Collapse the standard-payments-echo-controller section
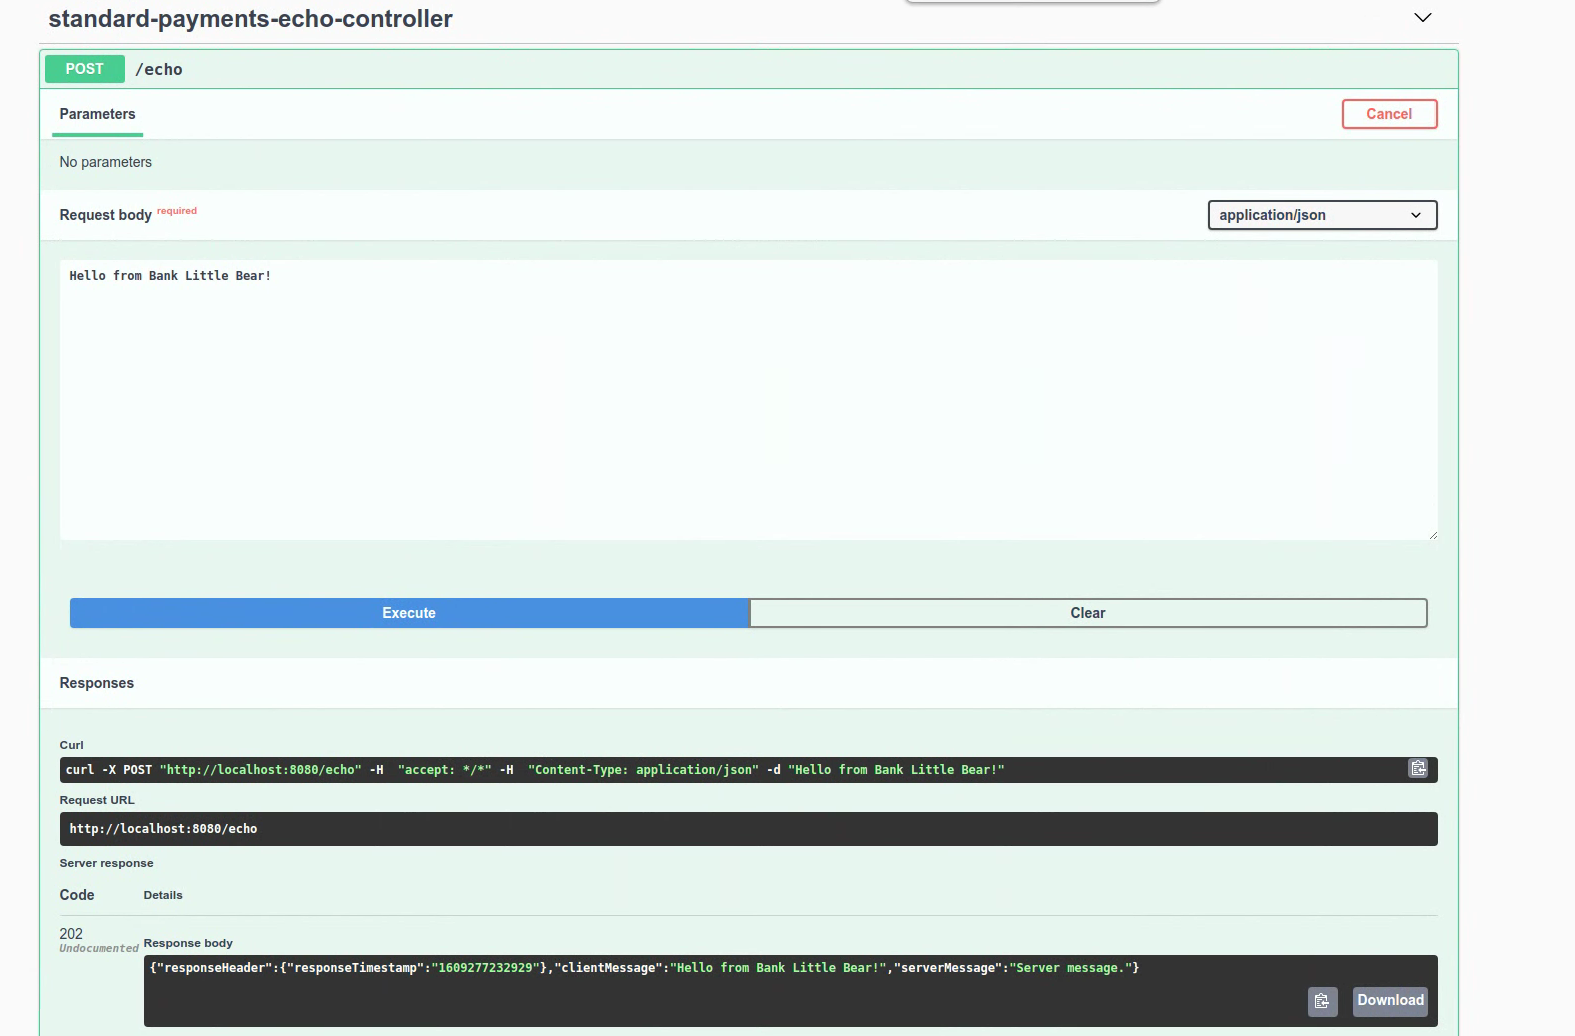The image size is (1575, 1036). coord(1422,18)
